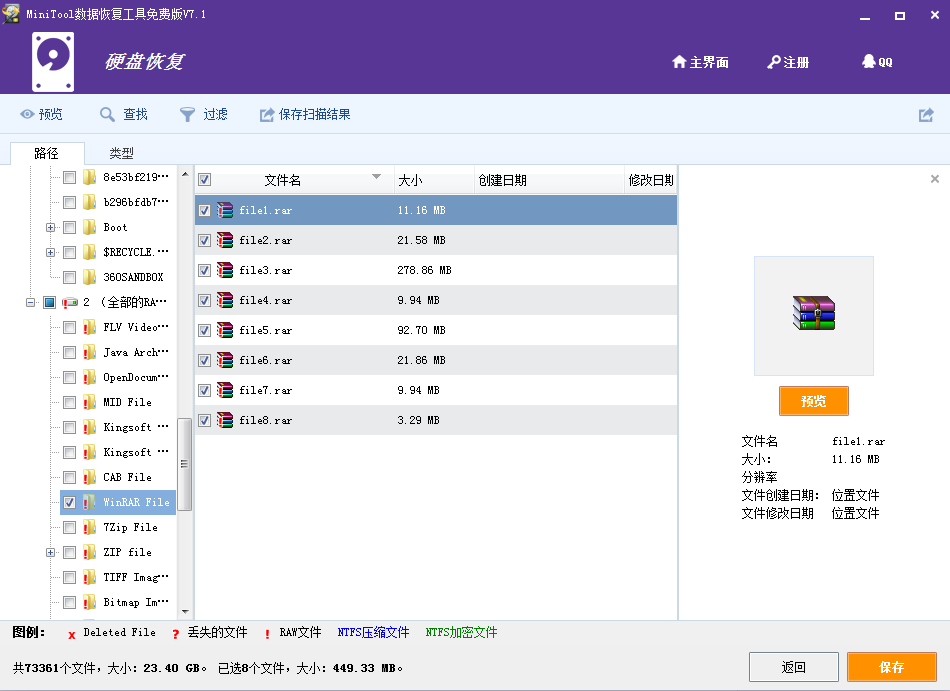Click the 21.86 MB size cell
The width and height of the screenshot is (950, 691).
(421, 360)
